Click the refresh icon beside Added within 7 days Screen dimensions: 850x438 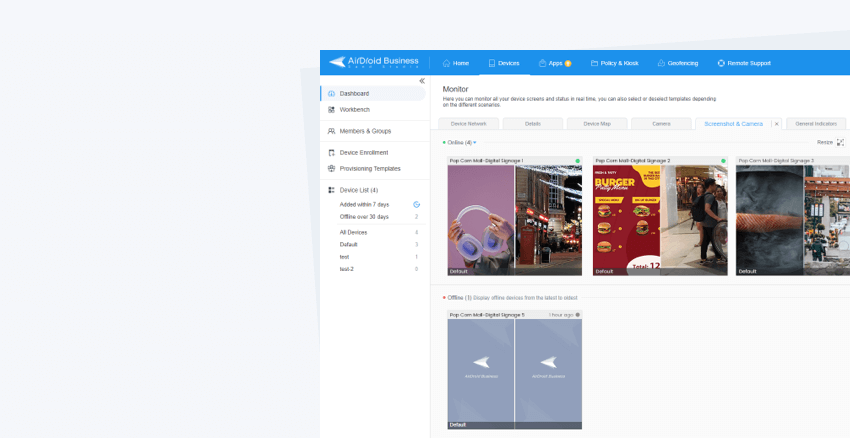coord(416,204)
